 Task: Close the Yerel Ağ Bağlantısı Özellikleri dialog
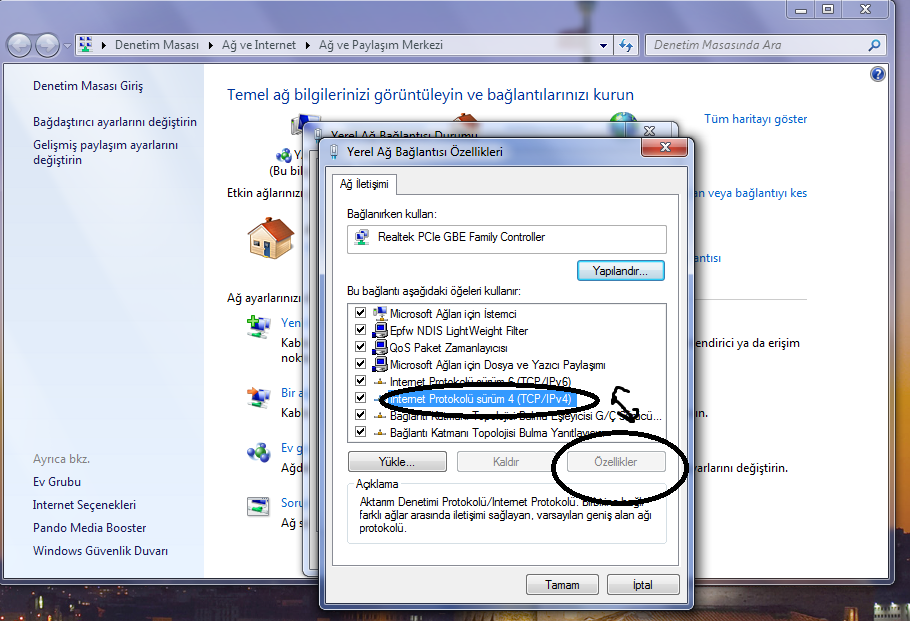pos(665,147)
